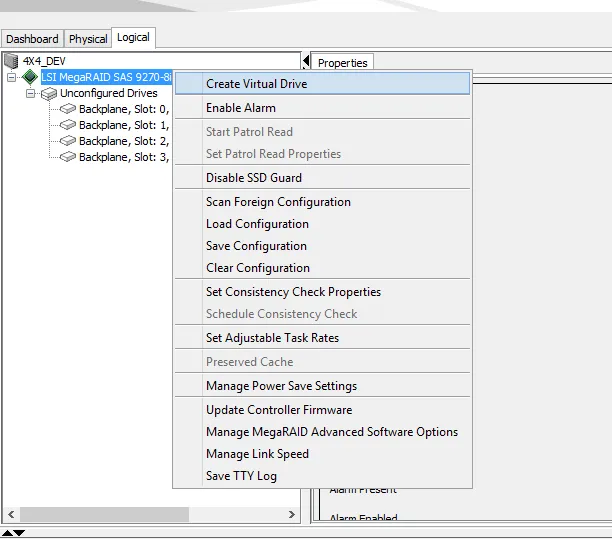612x539 pixels.
Task: Switch to the Physical tab
Action: tap(88, 39)
